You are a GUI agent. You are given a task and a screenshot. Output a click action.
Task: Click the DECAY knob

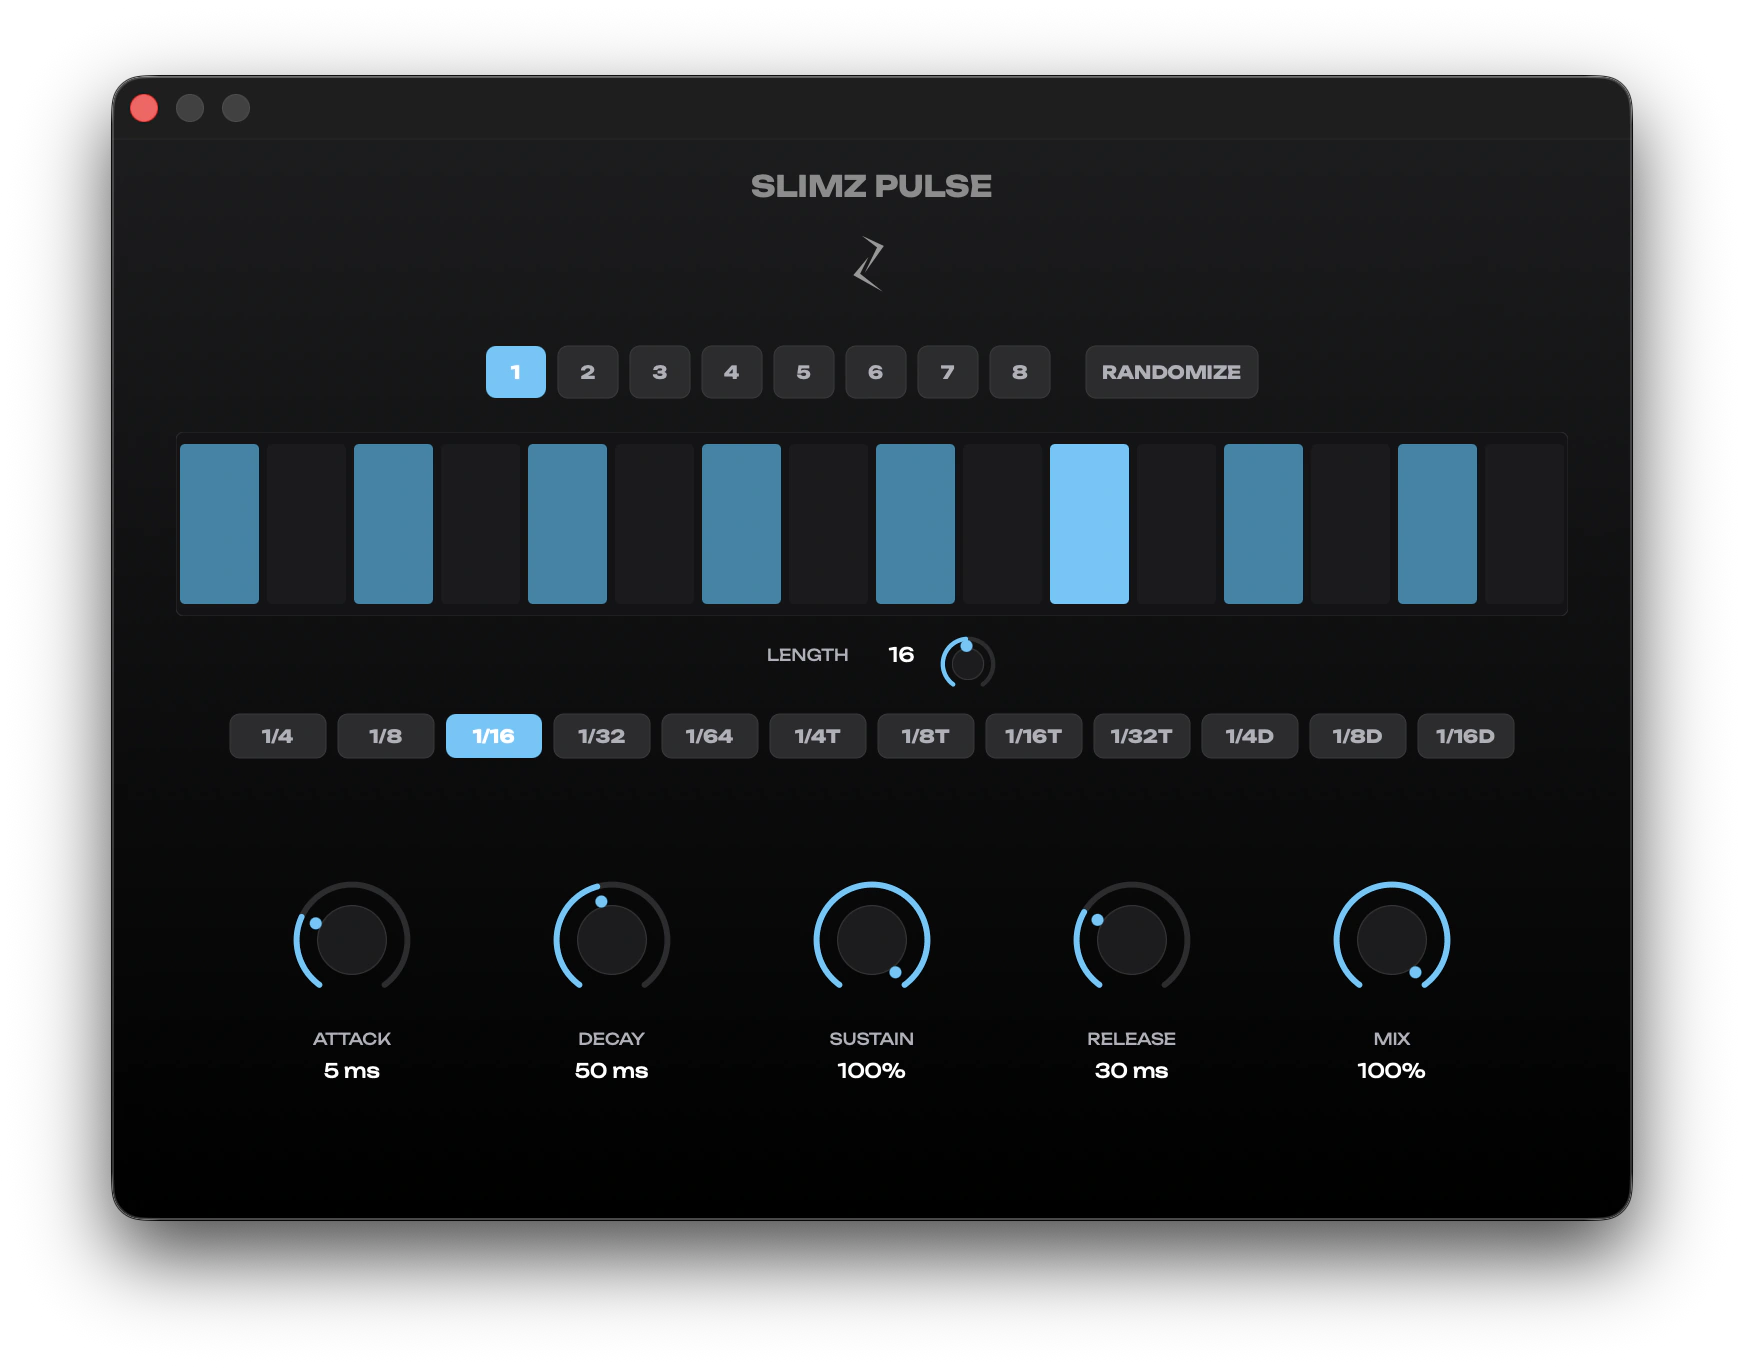[x=612, y=940]
